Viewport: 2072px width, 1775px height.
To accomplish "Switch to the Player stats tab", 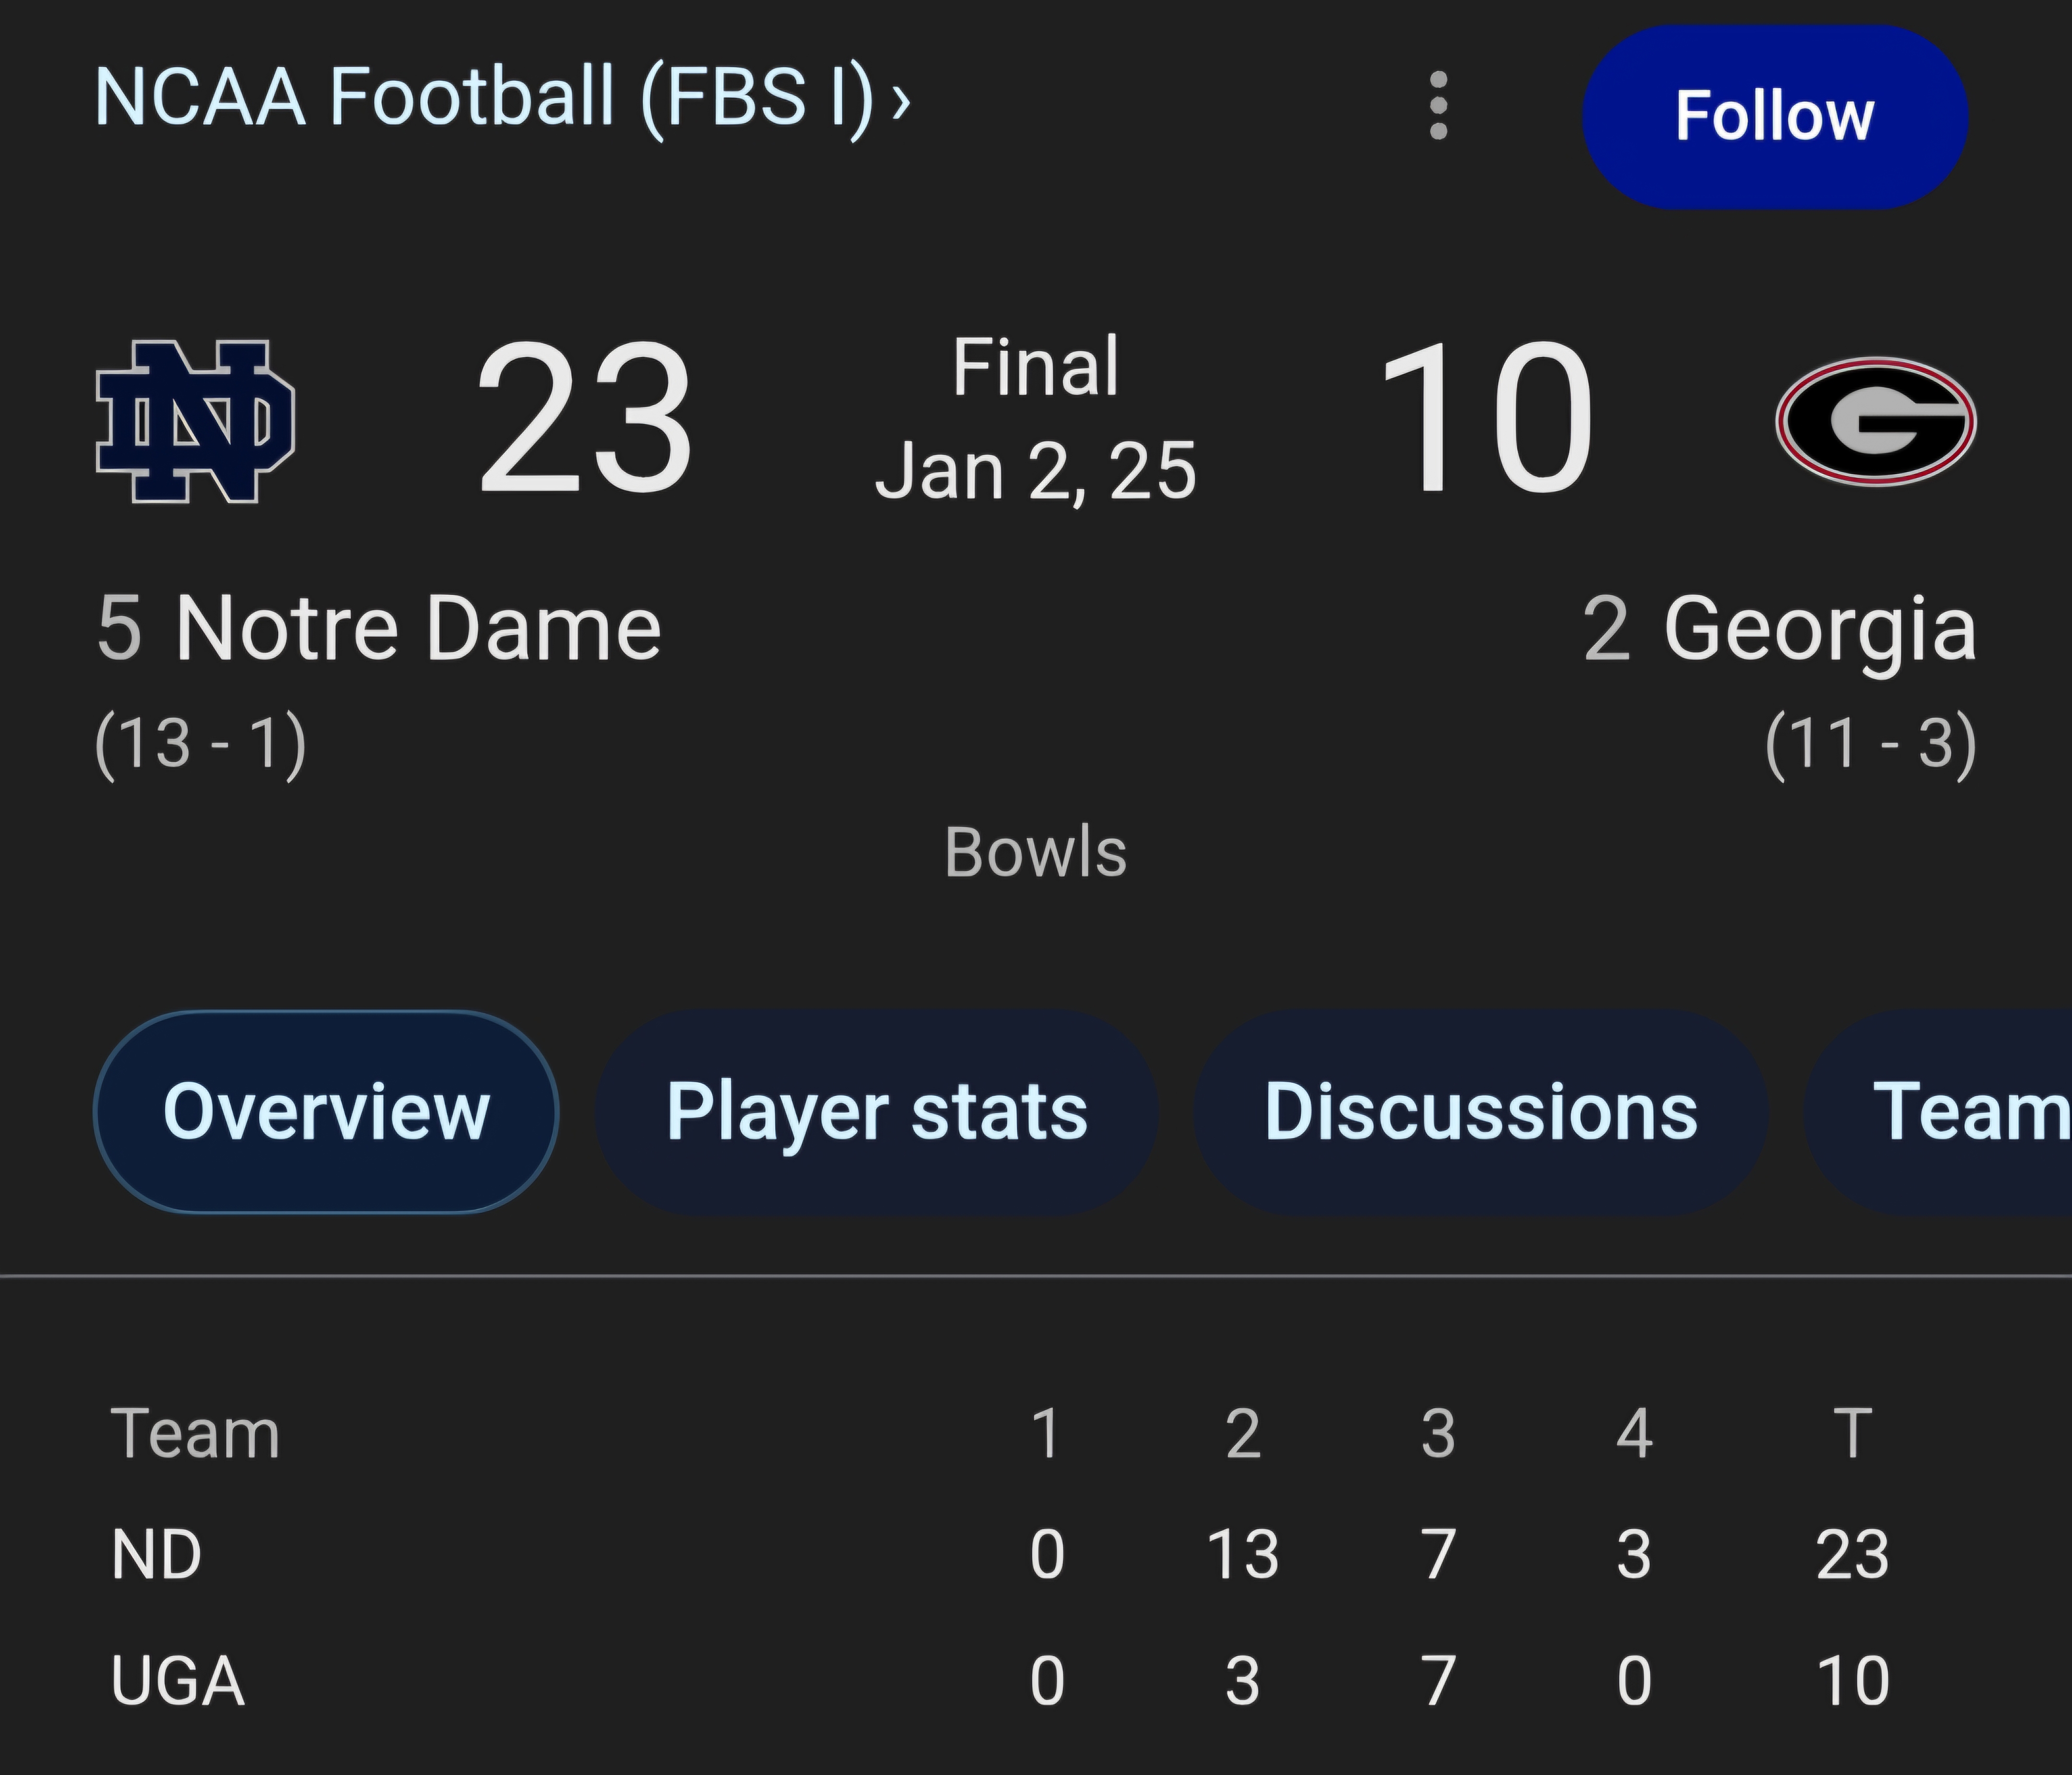I will (x=877, y=1112).
